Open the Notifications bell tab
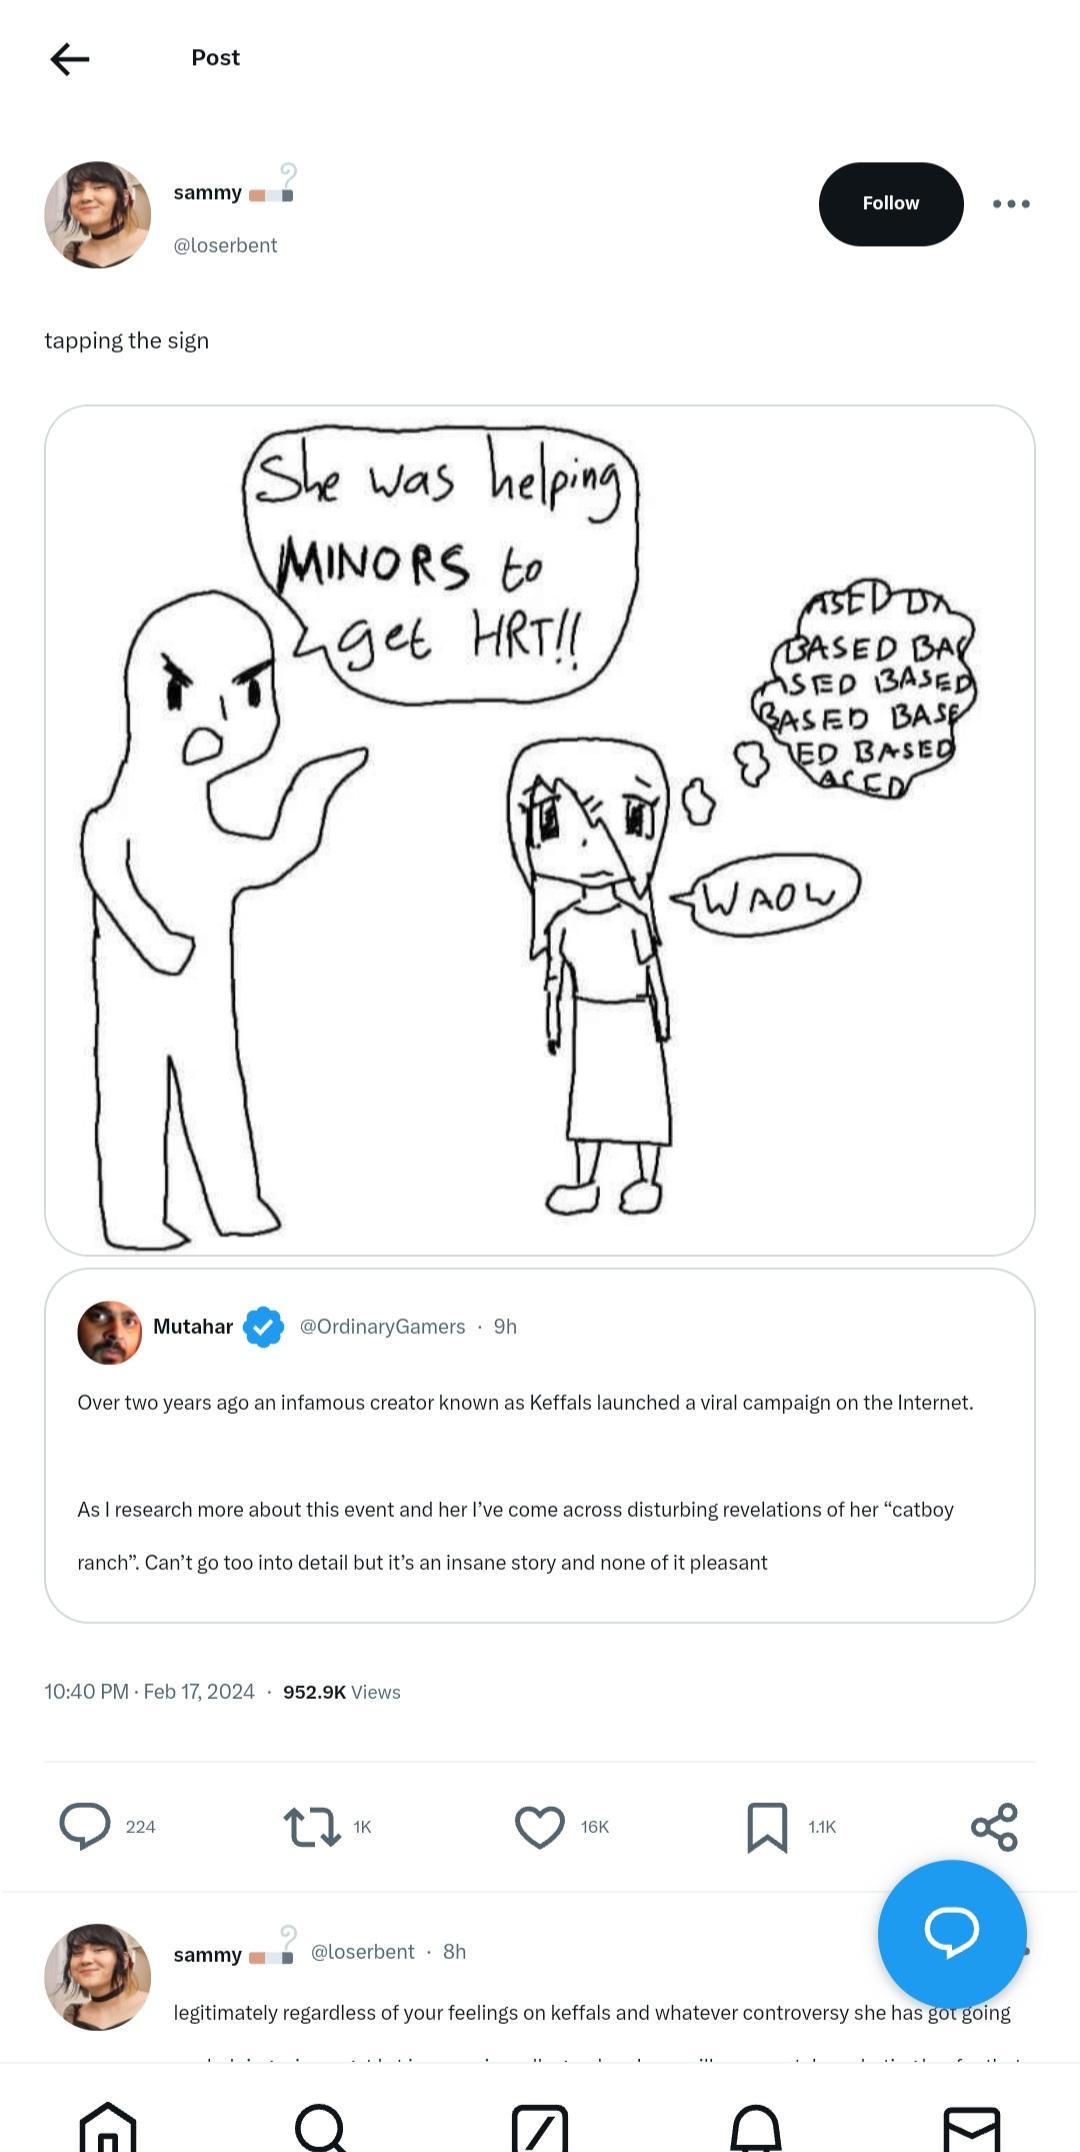This screenshot has width=1080, height=2152. tap(756, 2126)
